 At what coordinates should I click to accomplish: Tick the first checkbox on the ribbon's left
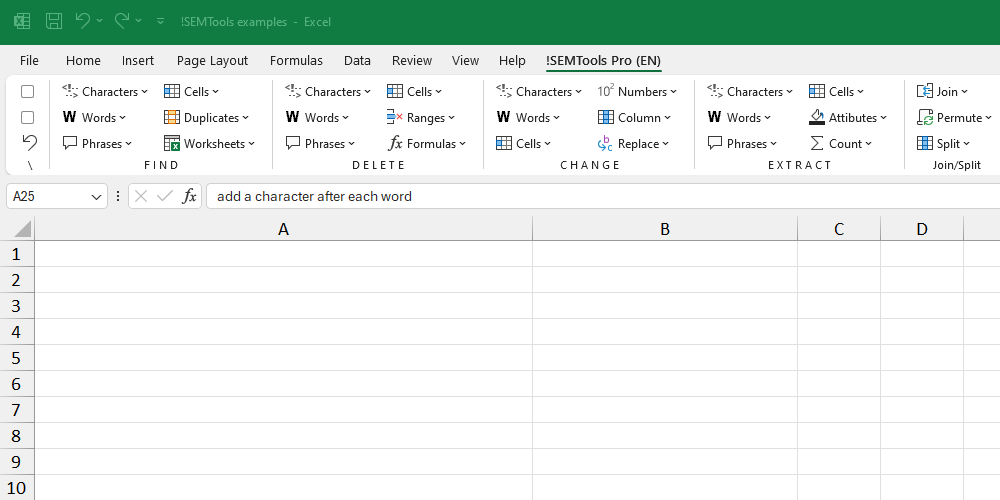pos(28,91)
